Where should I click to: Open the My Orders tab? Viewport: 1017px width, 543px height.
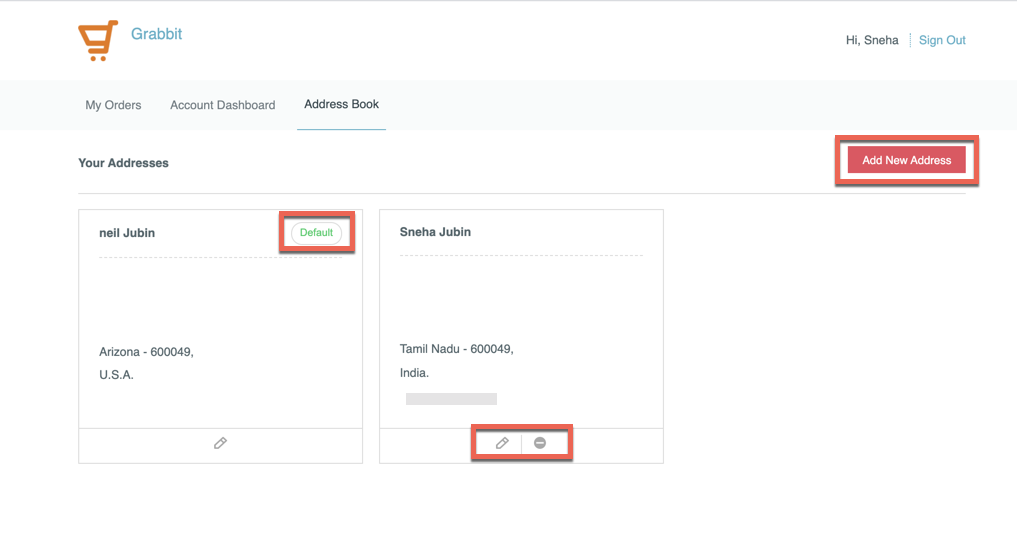coord(113,105)
